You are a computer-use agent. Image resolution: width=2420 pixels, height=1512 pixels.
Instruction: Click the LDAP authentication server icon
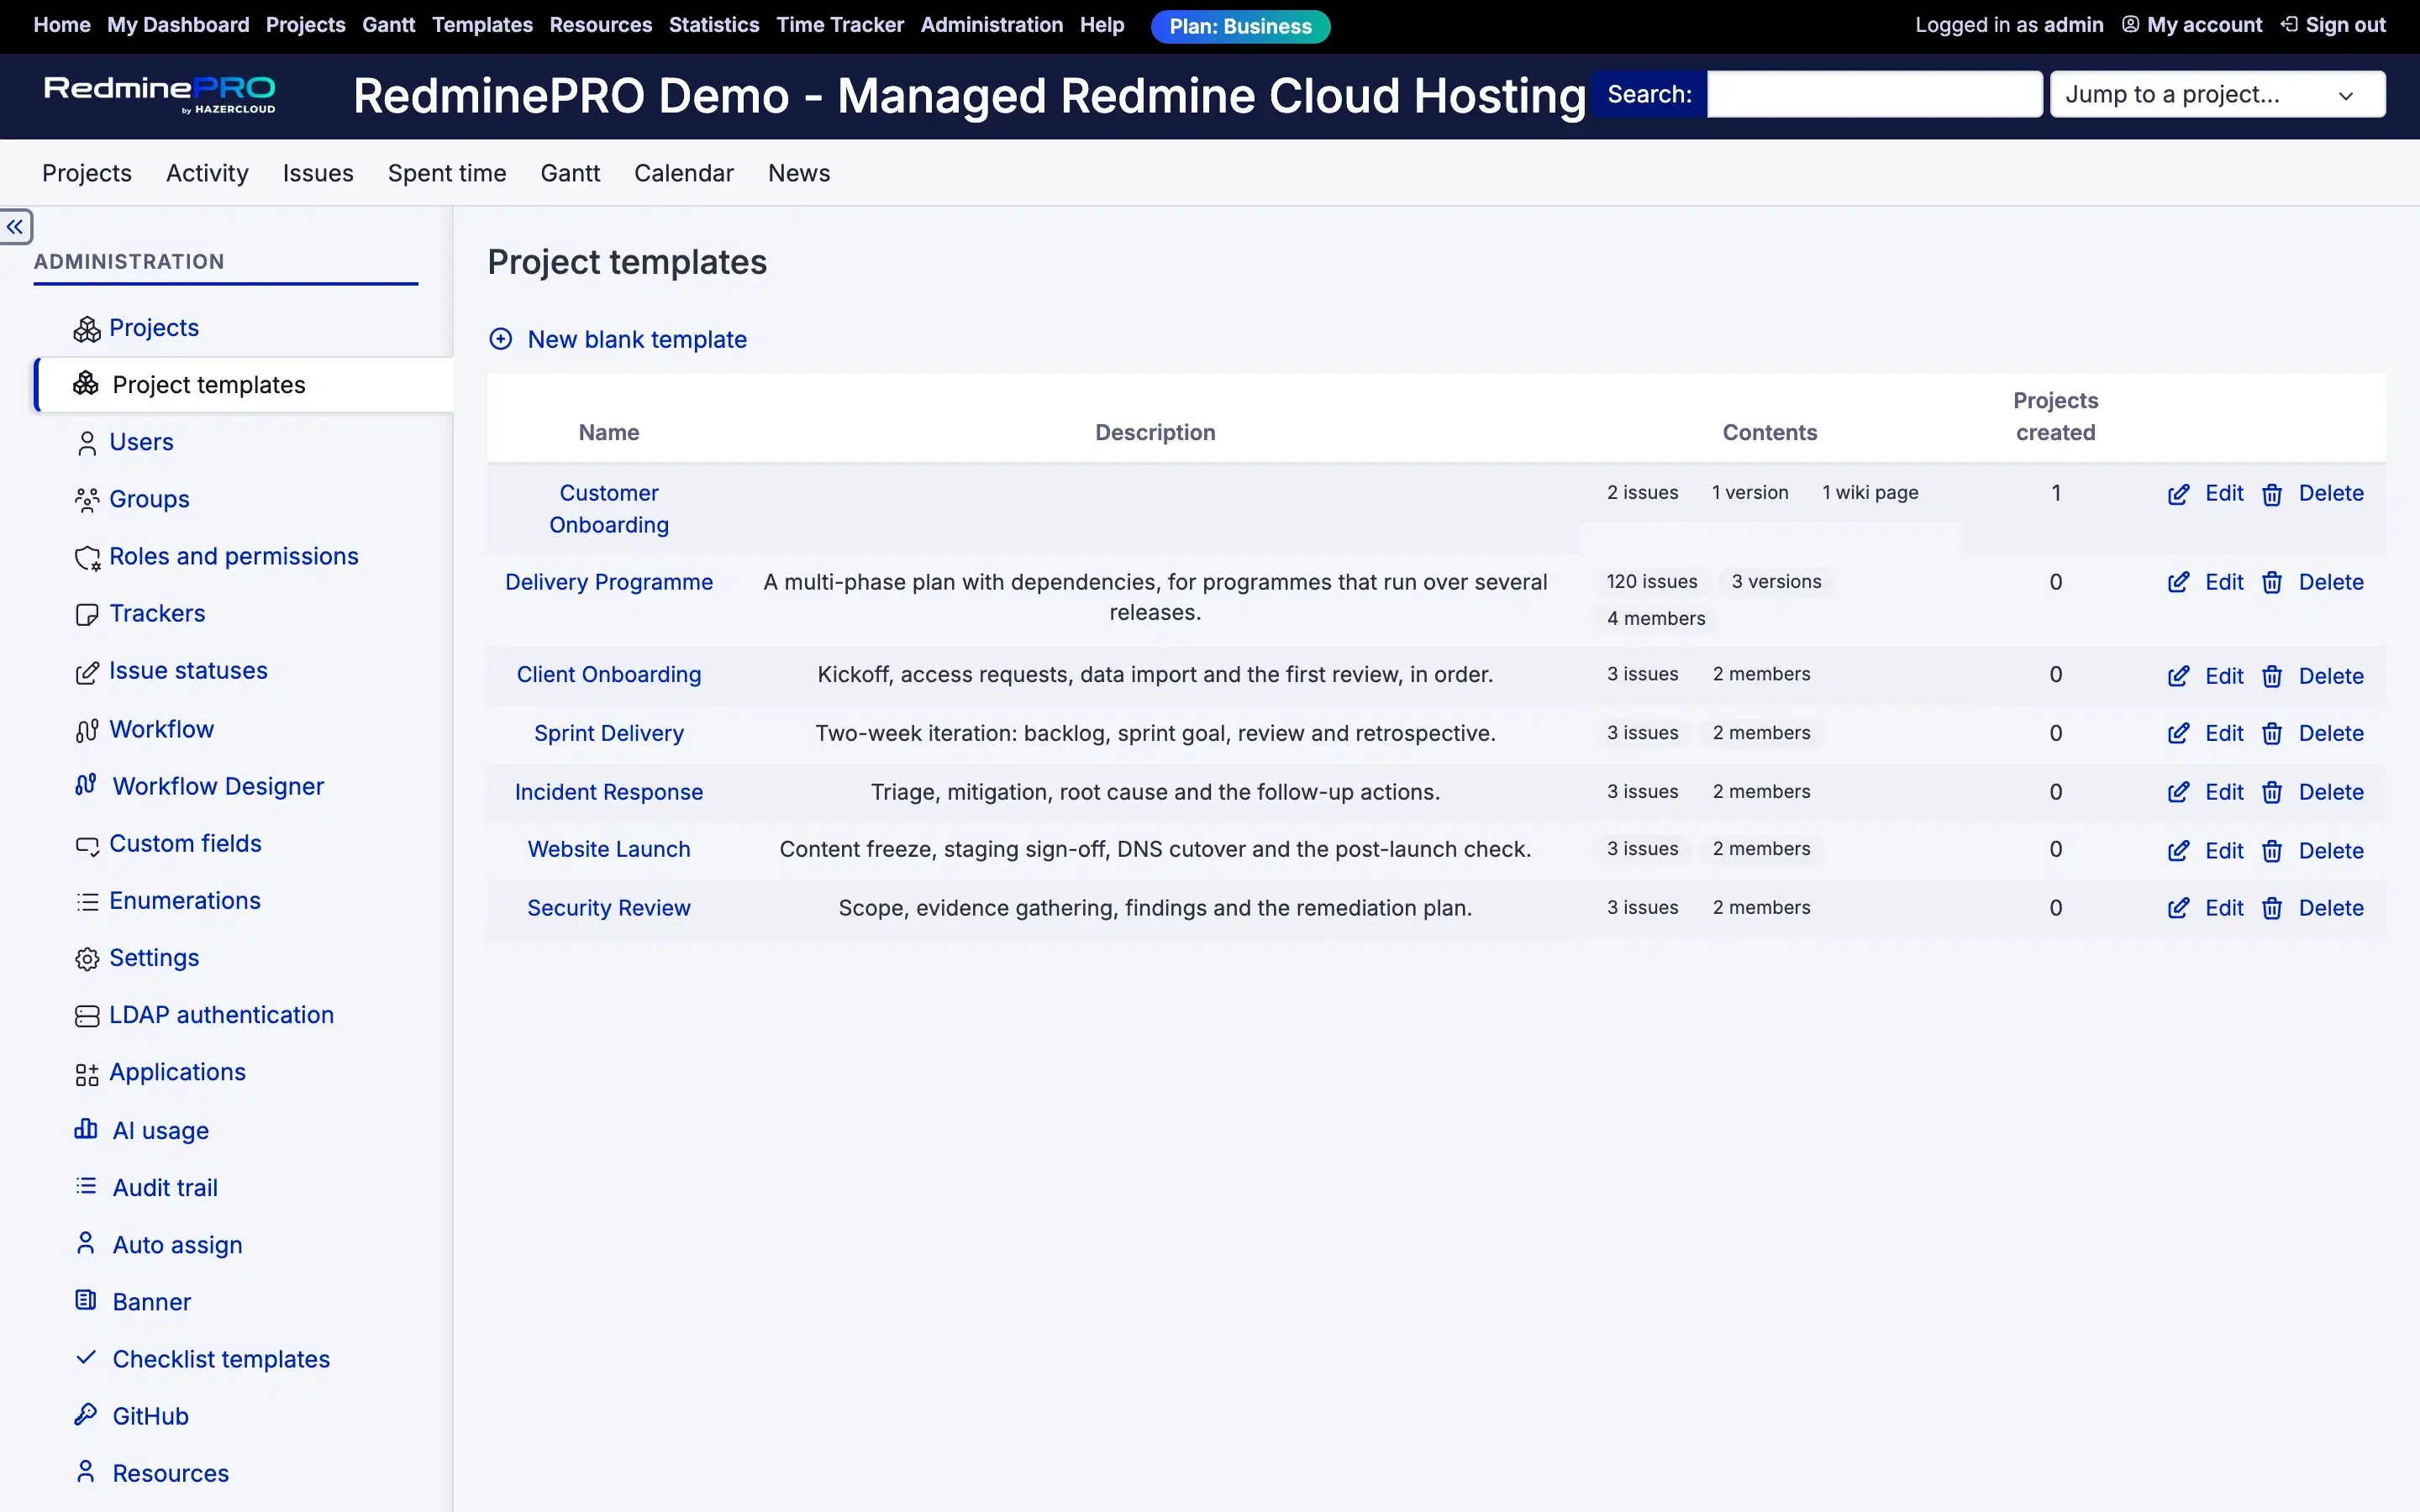(87, 1016)
